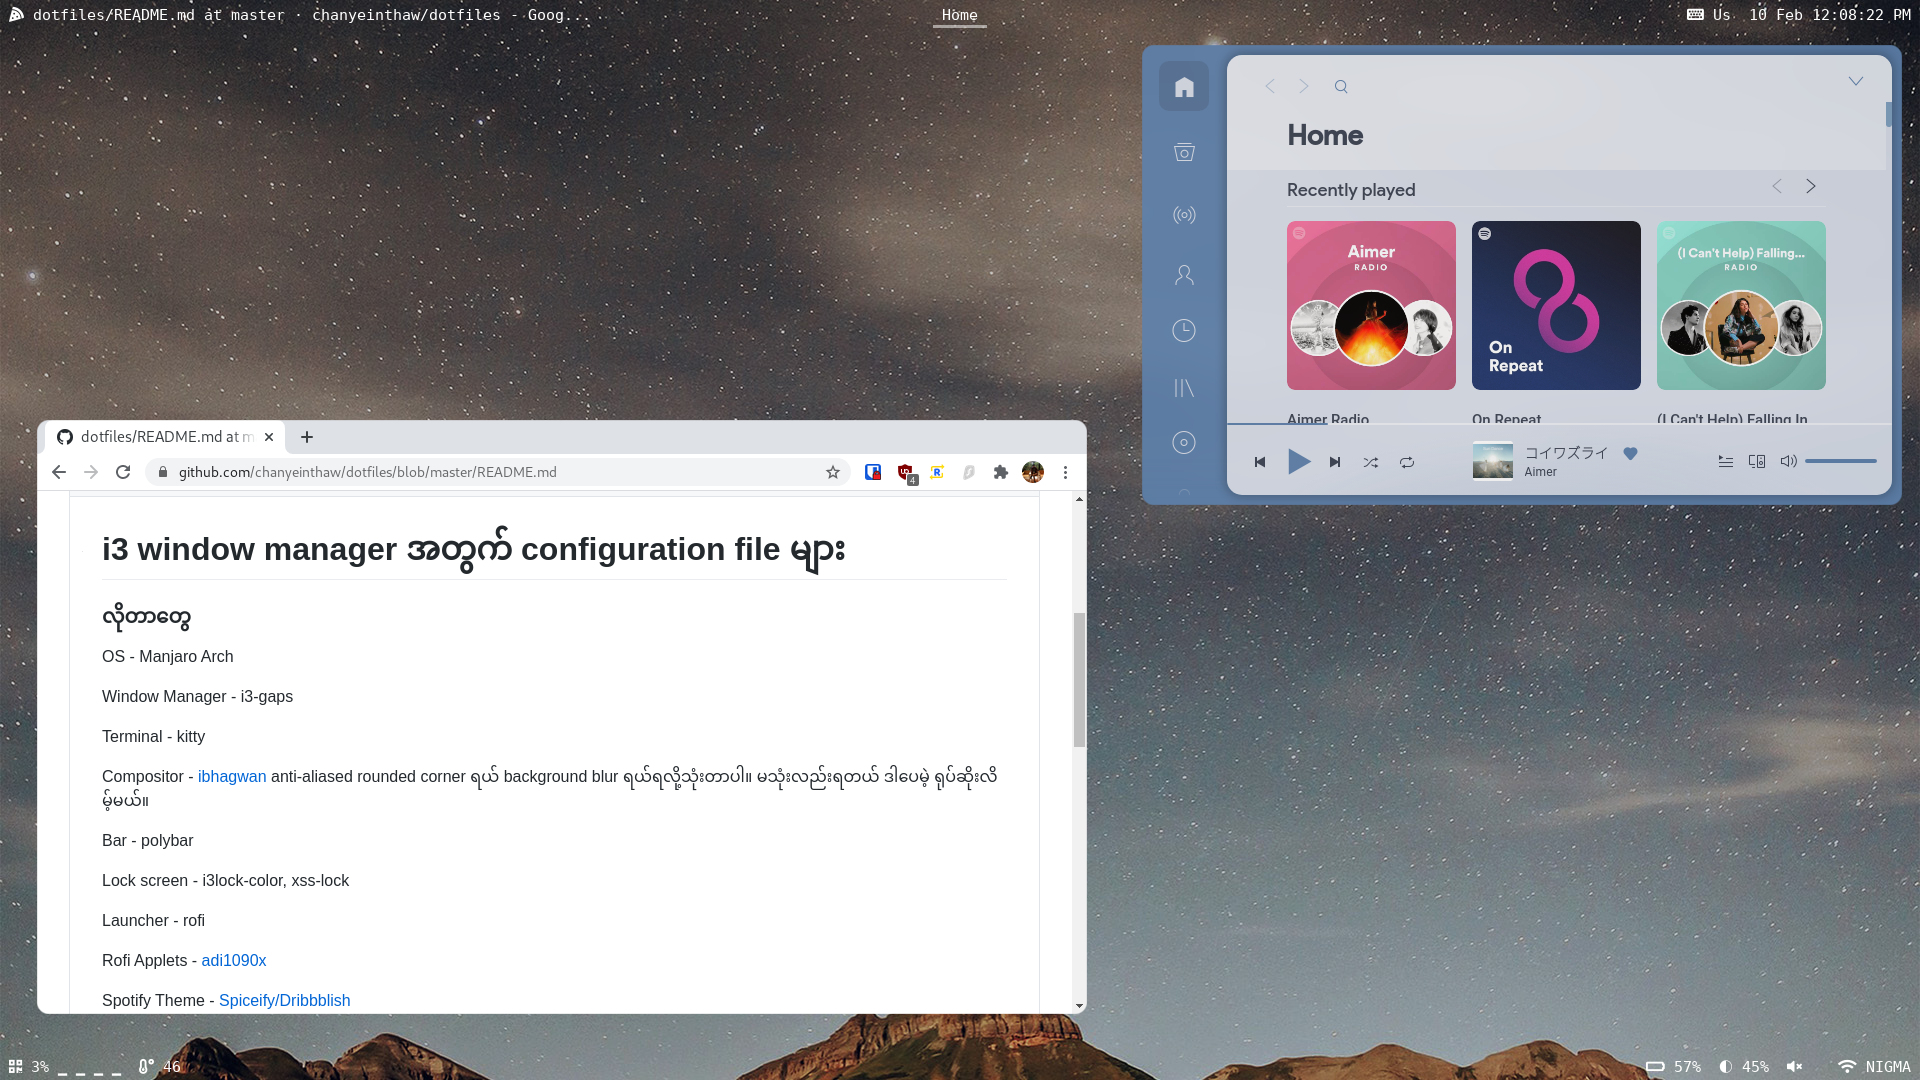Adjust Spotify volume slider
Screen dimensions: 1920x1080
(x=1841, y=461)
